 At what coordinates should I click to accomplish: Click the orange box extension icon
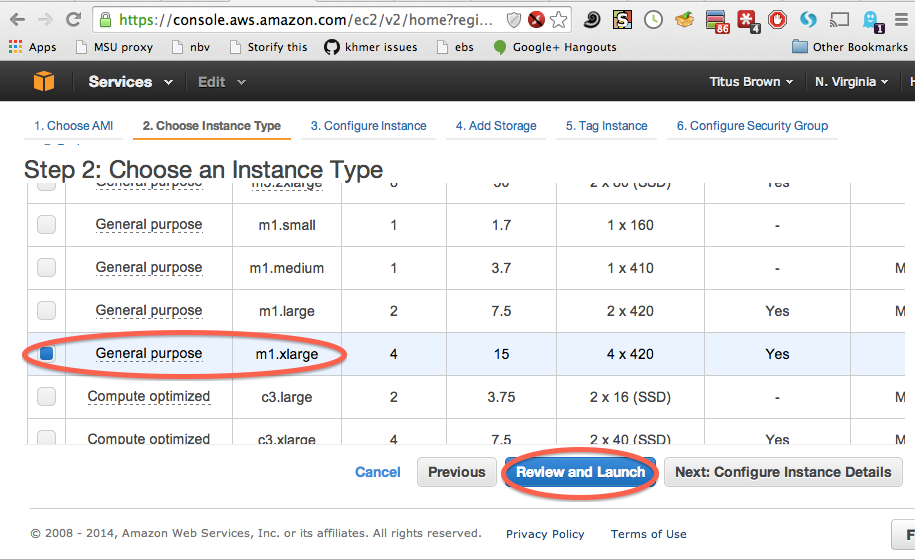point(684,20)
